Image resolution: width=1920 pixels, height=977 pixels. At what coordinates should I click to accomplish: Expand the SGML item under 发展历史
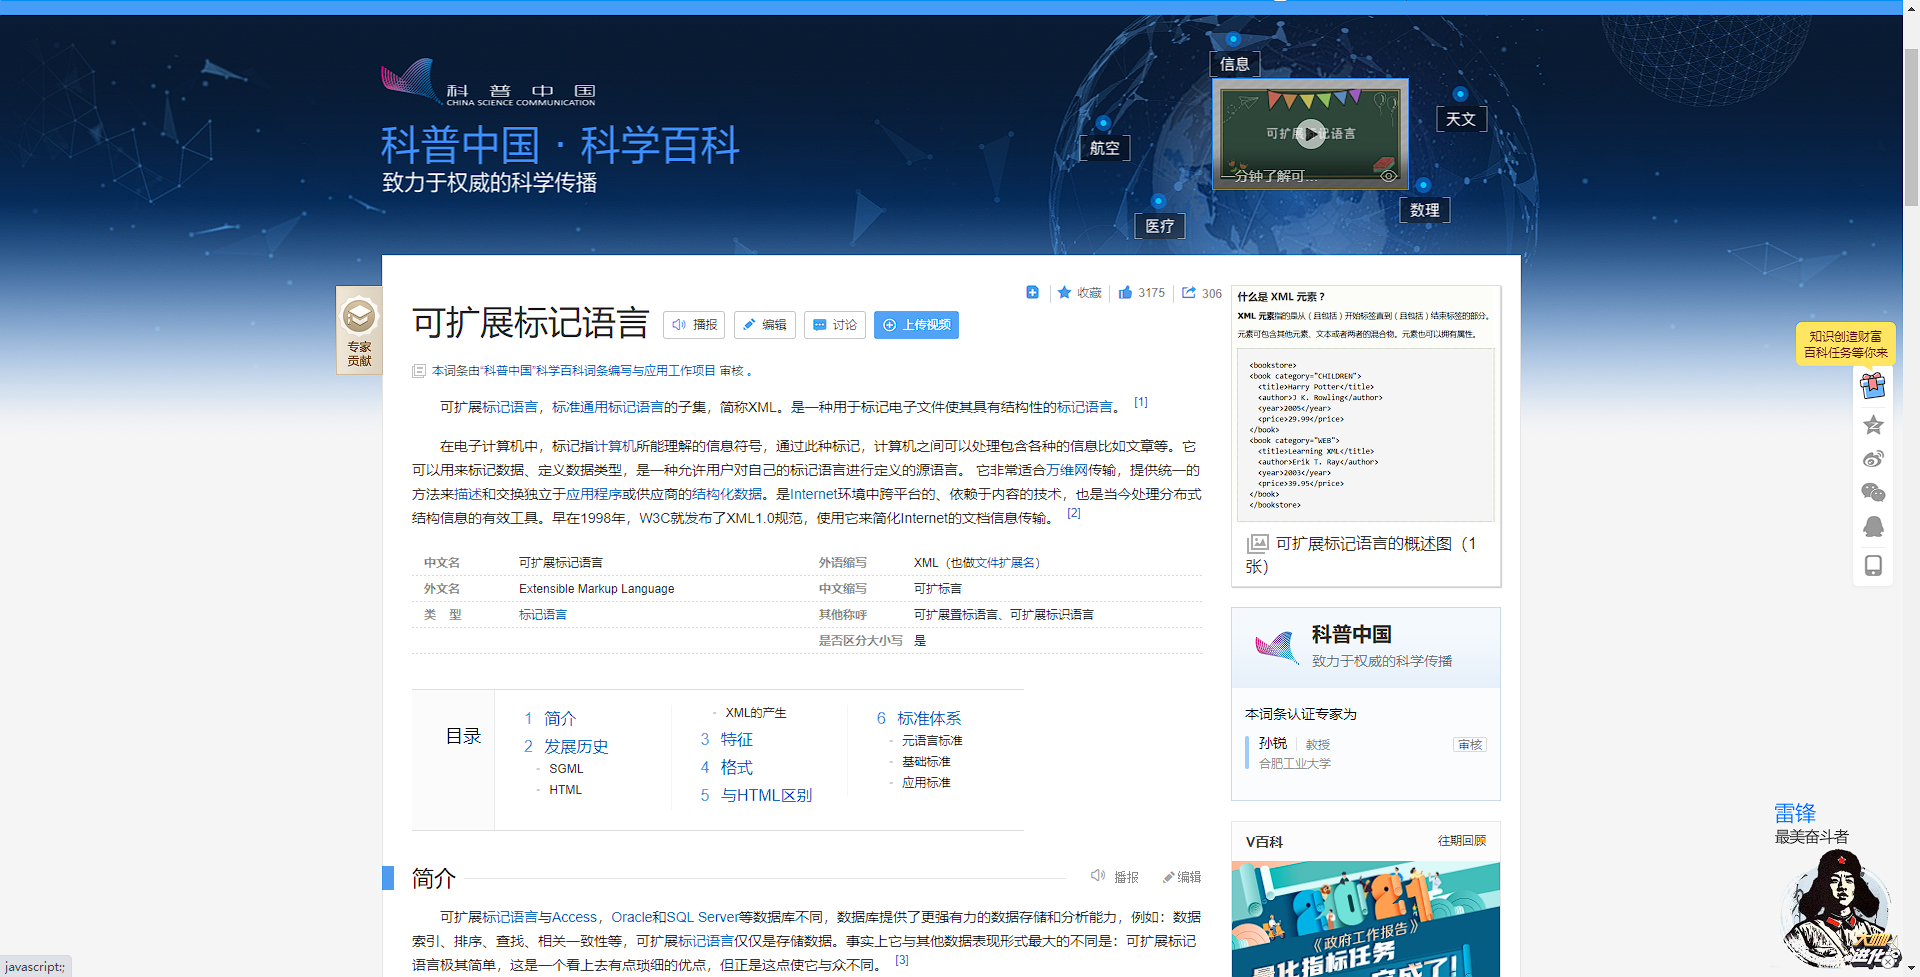[x=566, y=768]
